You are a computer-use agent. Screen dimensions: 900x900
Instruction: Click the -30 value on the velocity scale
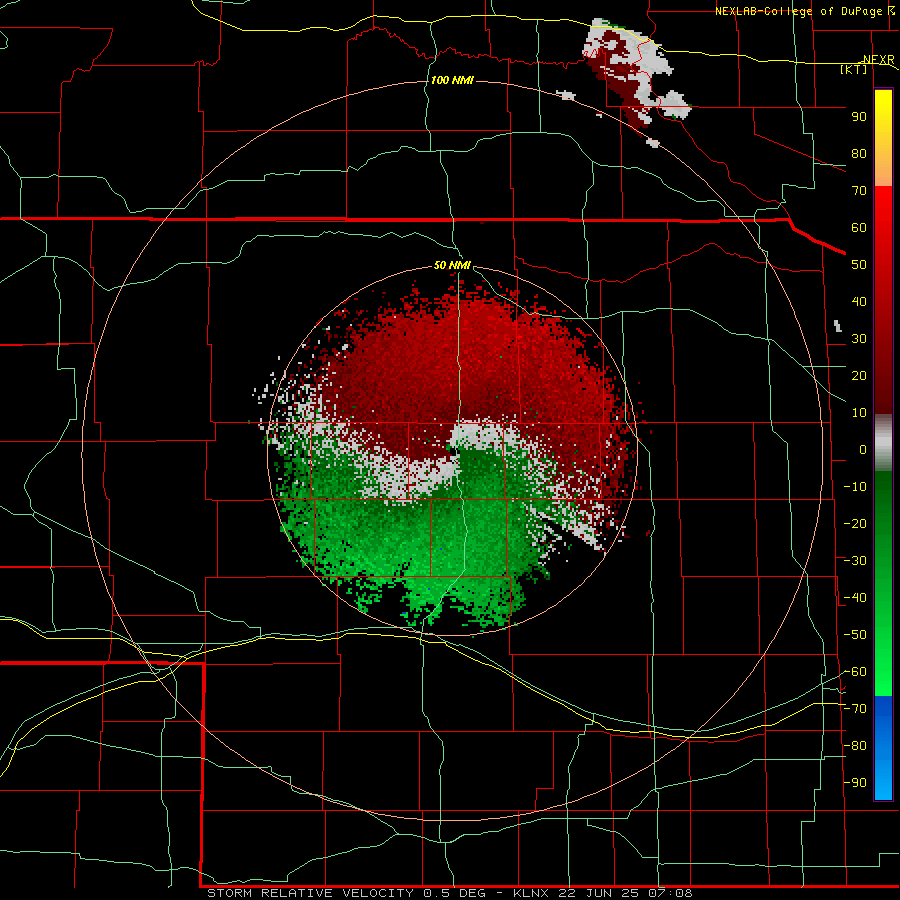[x=855, y=561]
